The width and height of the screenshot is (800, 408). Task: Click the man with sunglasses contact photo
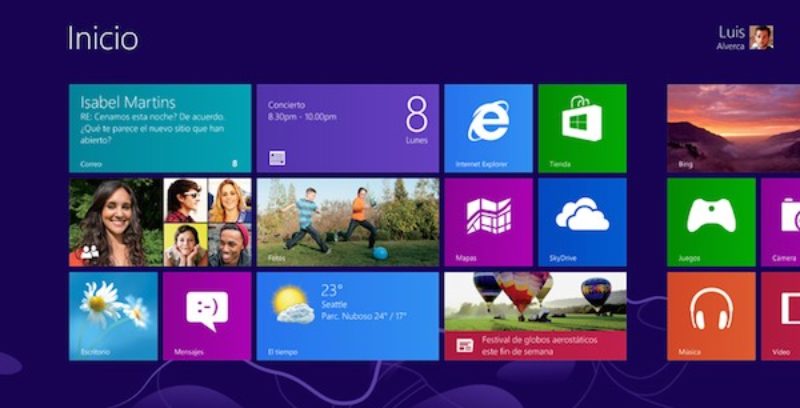click(x=185, y=200)
